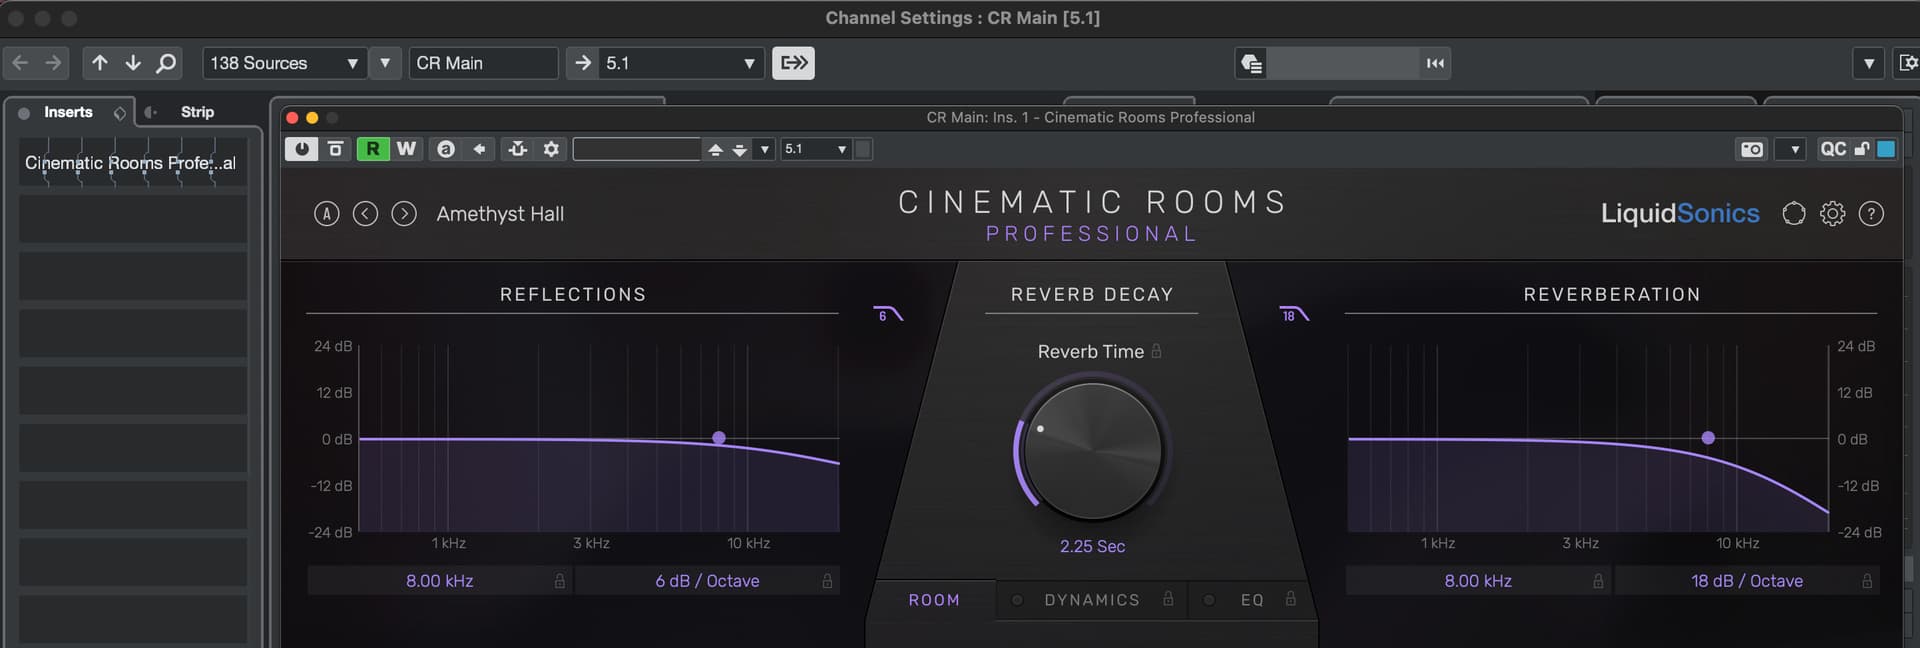Open the Cinematic Rooms settings gear
1920x648 pixels.
(1832, 214)
